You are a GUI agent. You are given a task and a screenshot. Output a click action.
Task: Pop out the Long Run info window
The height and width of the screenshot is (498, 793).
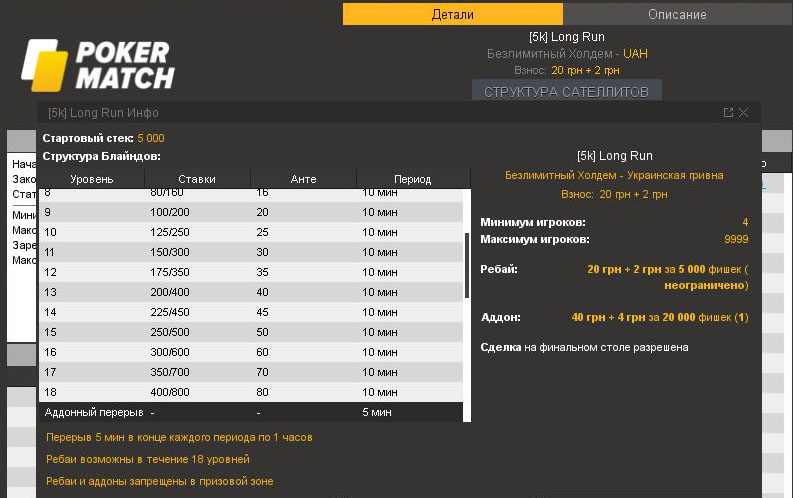pos(728,113)
